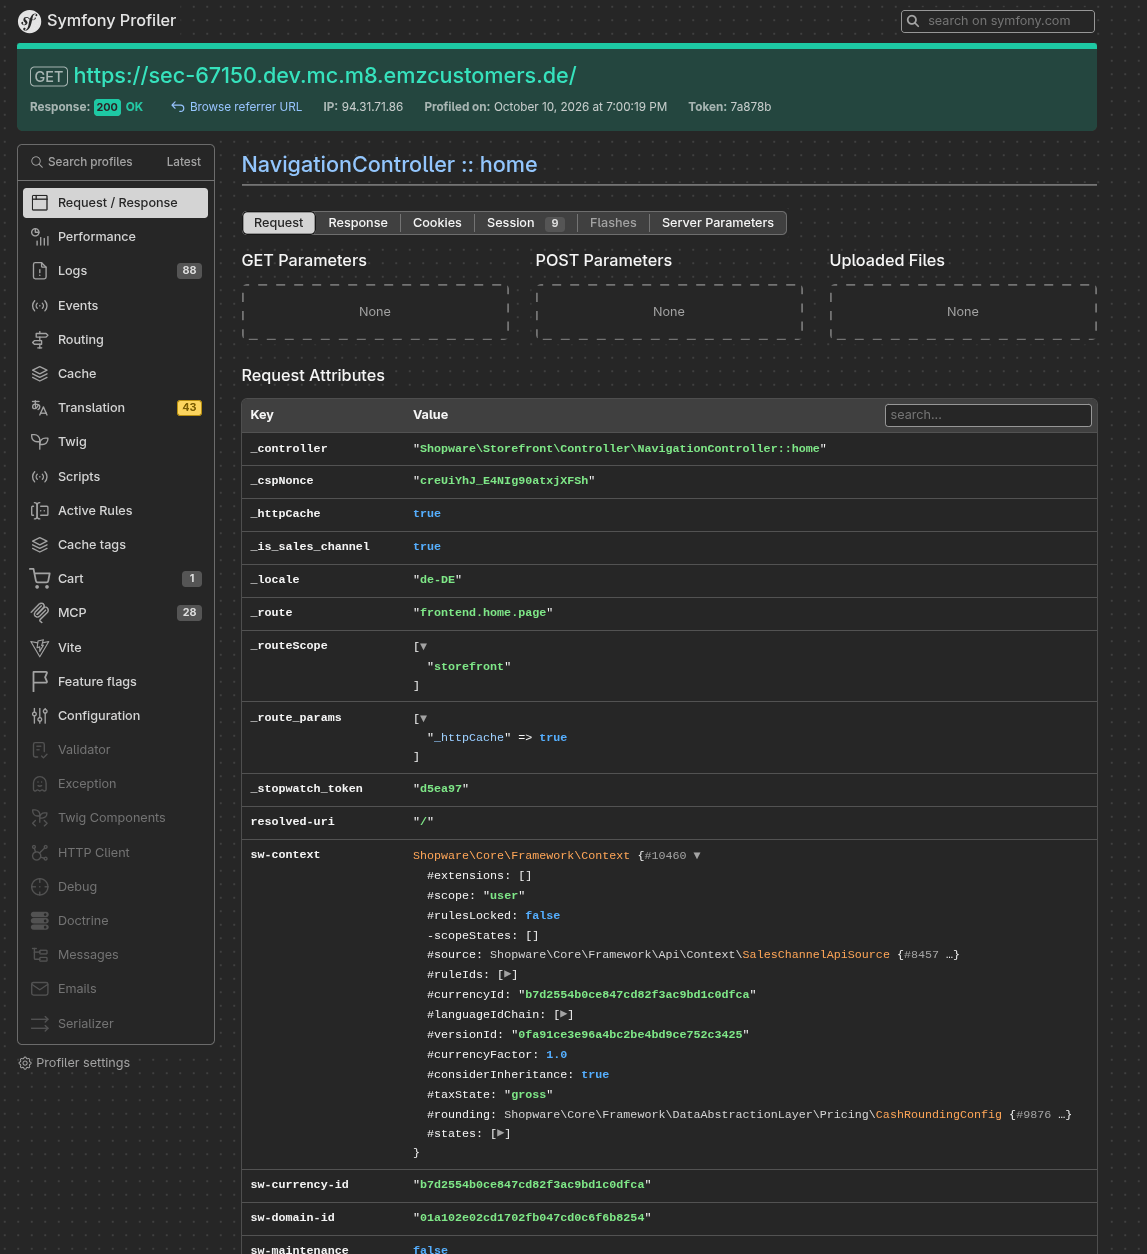This screenshot has width=1147, height=1254.
Task: Collapse the _route_params array toggle
Action: 423,718
